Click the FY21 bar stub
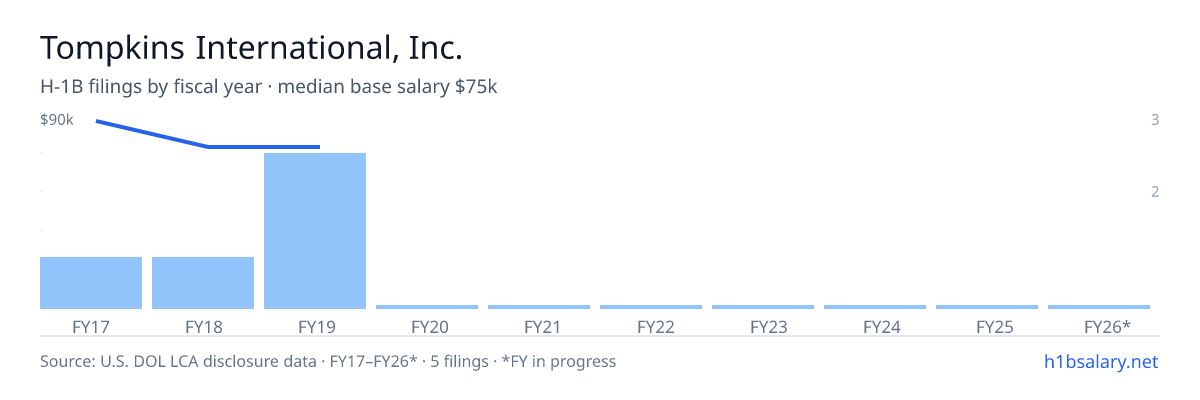The height and width of the screenshot is (400, 1200). 539,307
